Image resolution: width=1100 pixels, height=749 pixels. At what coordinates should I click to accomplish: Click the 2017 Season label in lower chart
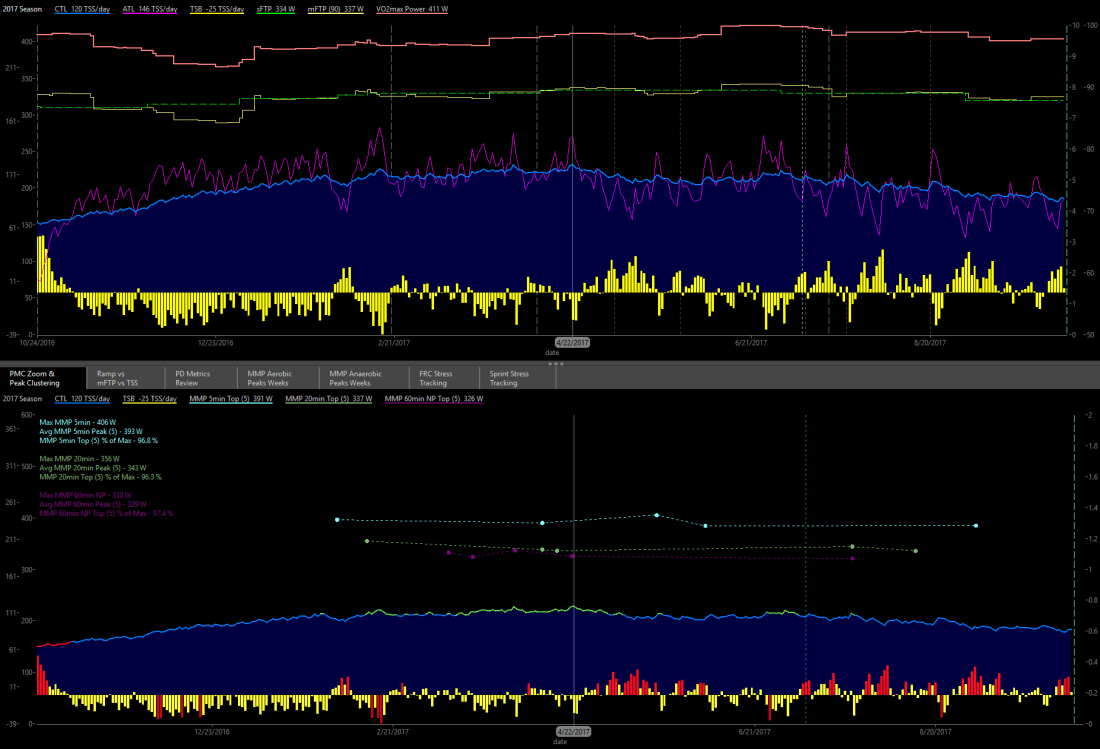[21, 399]
